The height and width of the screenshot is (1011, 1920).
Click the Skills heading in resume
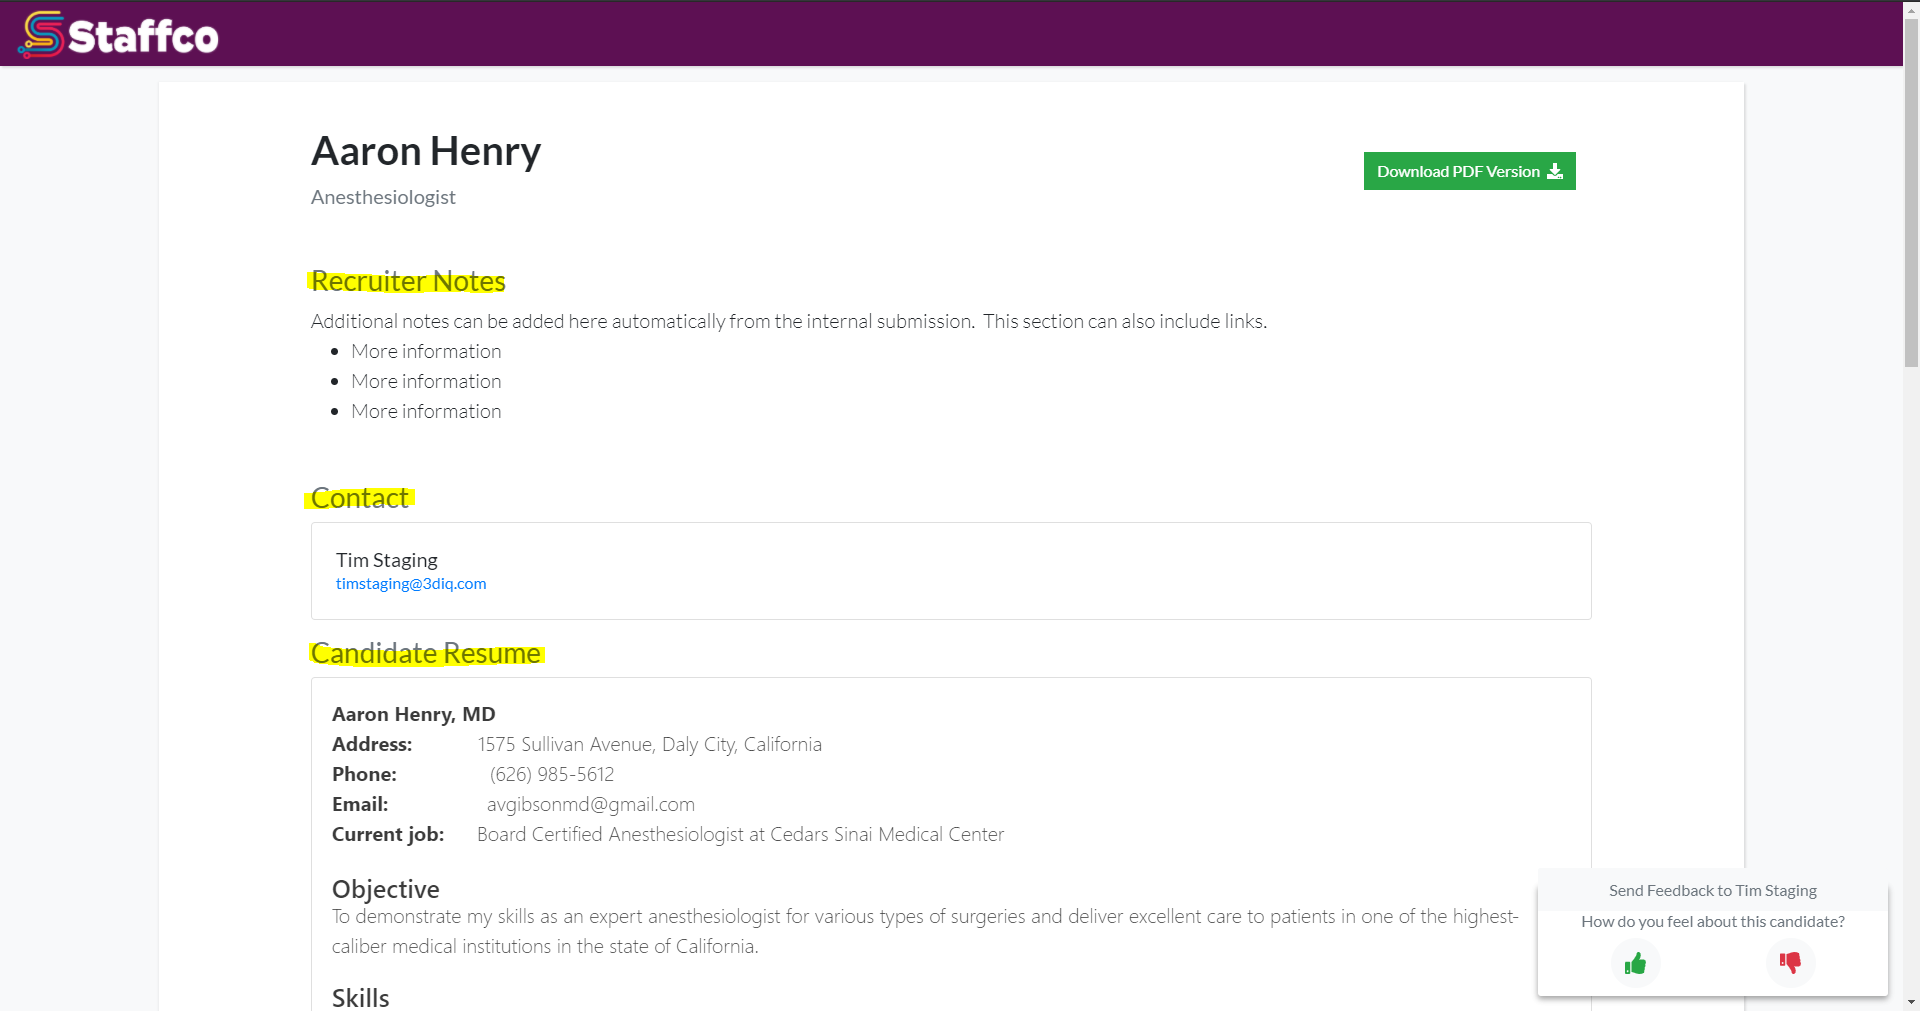coord(361,998)
